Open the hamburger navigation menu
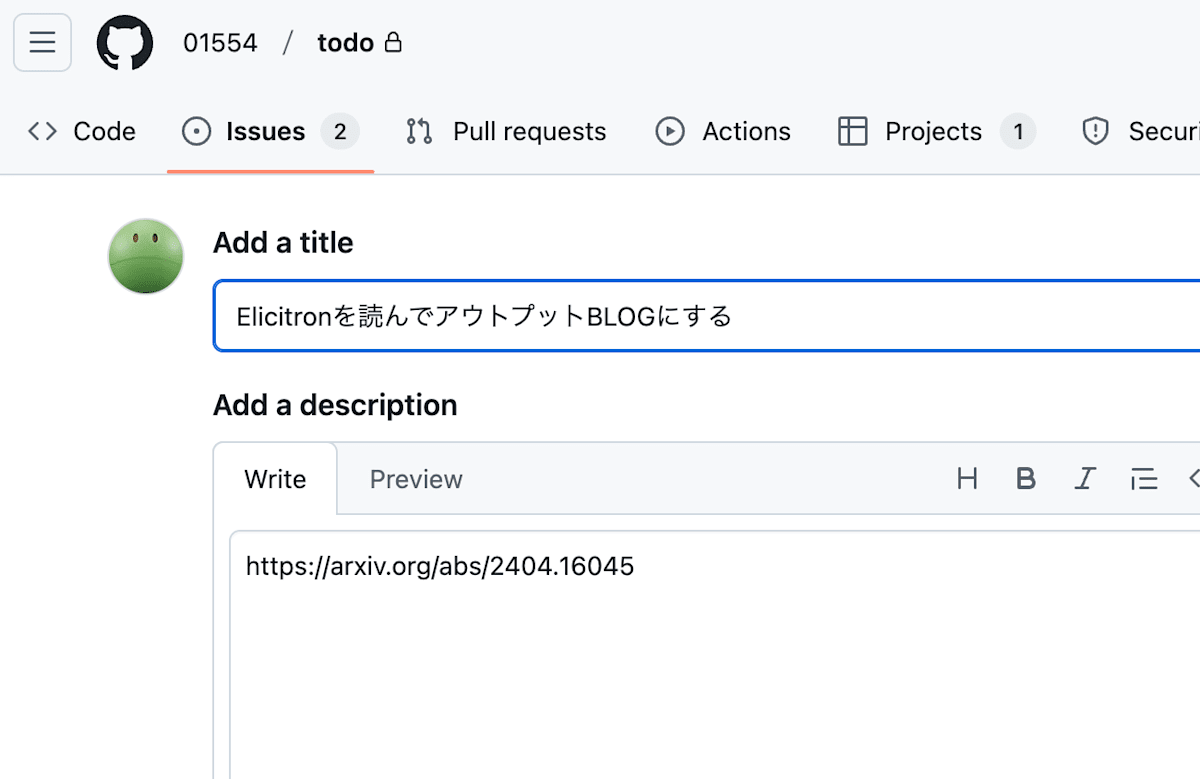 [42, 43]
